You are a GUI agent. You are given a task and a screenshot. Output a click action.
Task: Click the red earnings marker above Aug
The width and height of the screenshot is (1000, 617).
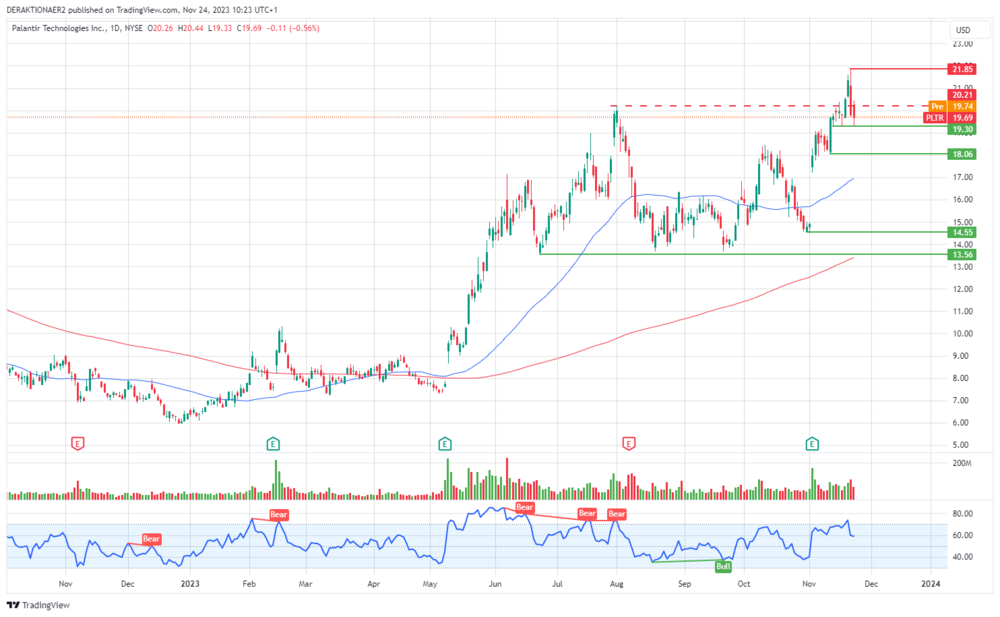click(629, 443)
